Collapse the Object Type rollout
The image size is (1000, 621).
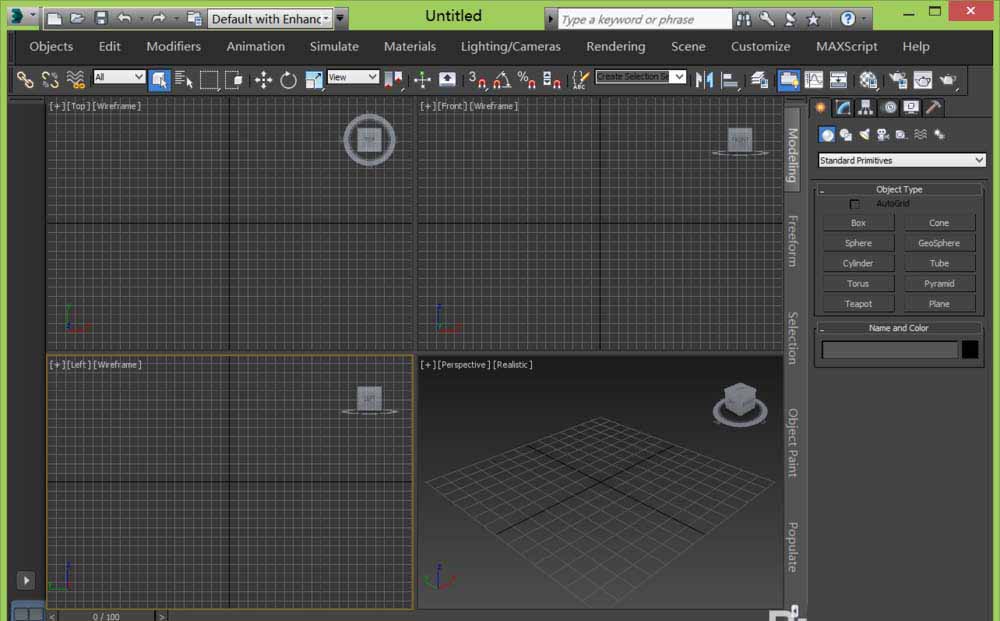[898, 189]
